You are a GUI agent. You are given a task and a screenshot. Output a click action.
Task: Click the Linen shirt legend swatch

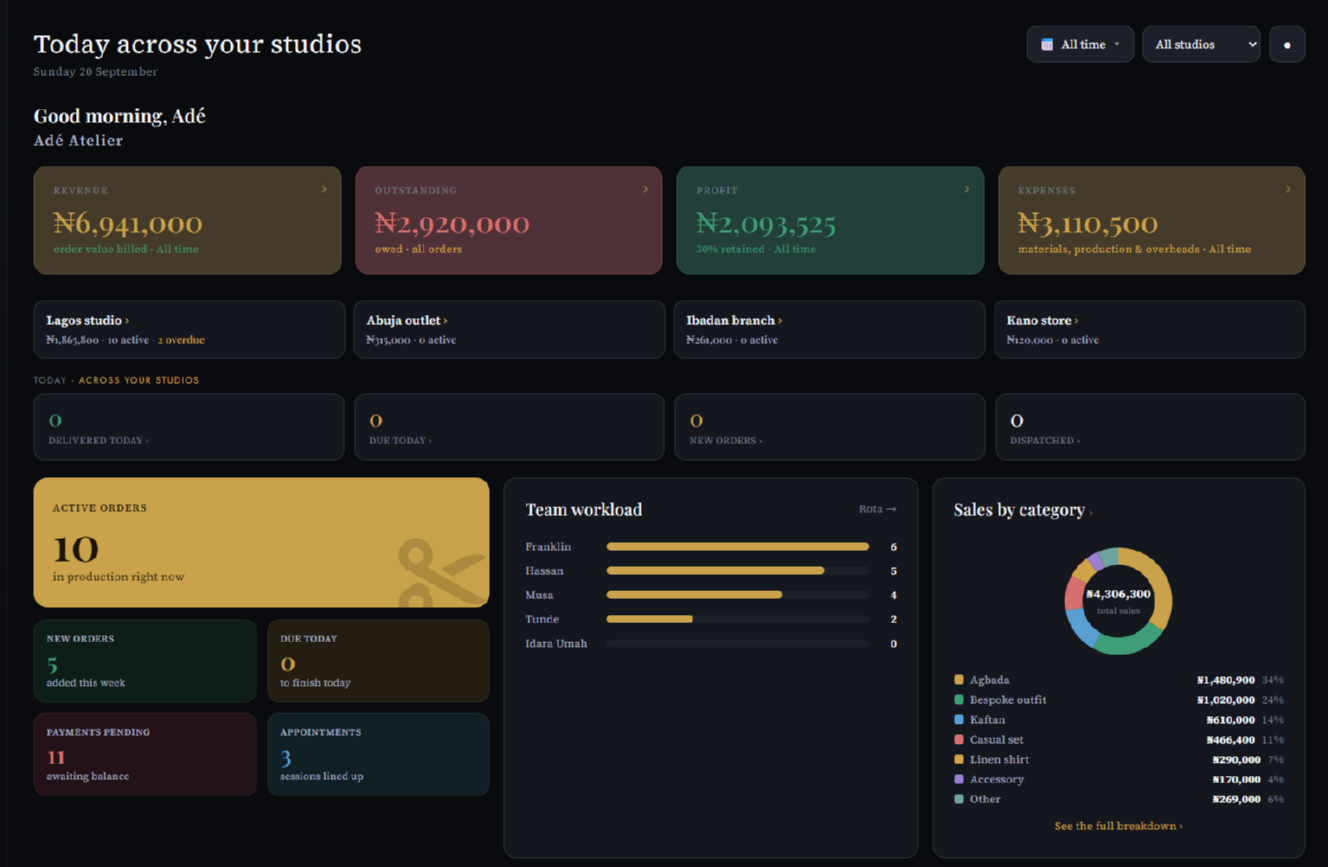(959, 760)
